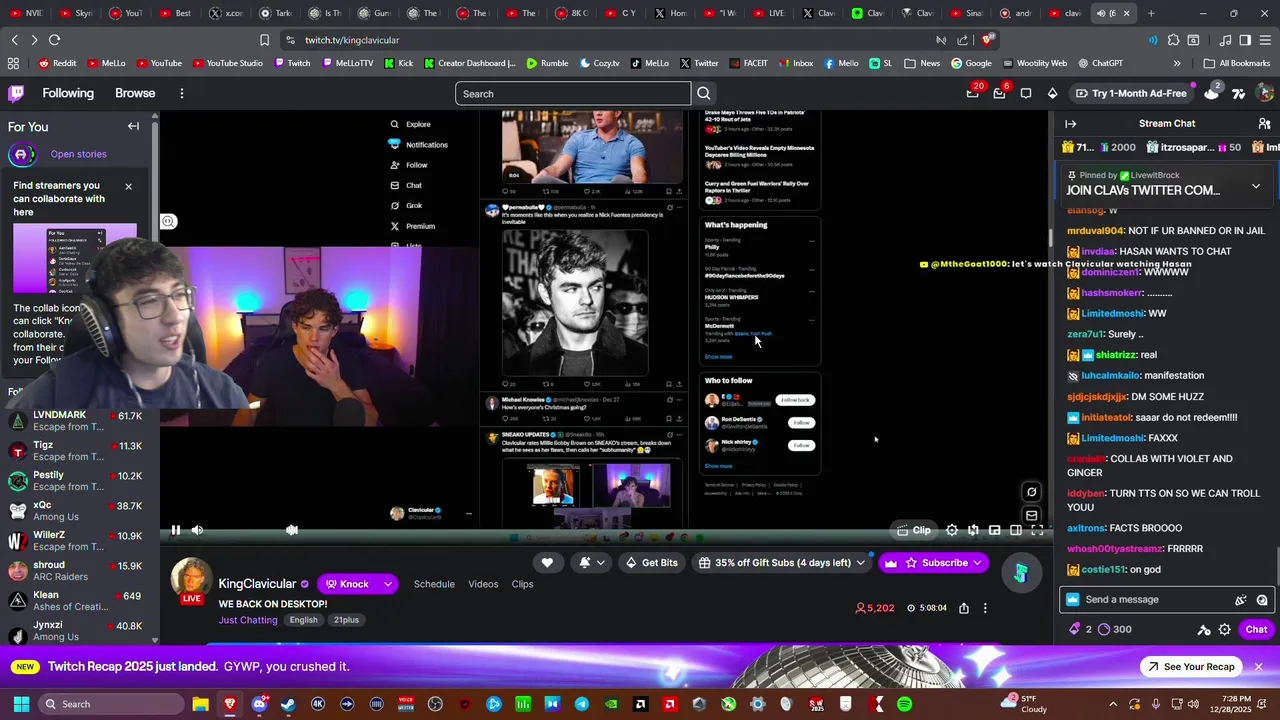Open the Browse page
This screenshot has width=1280, height=720.
click(135, 93)
